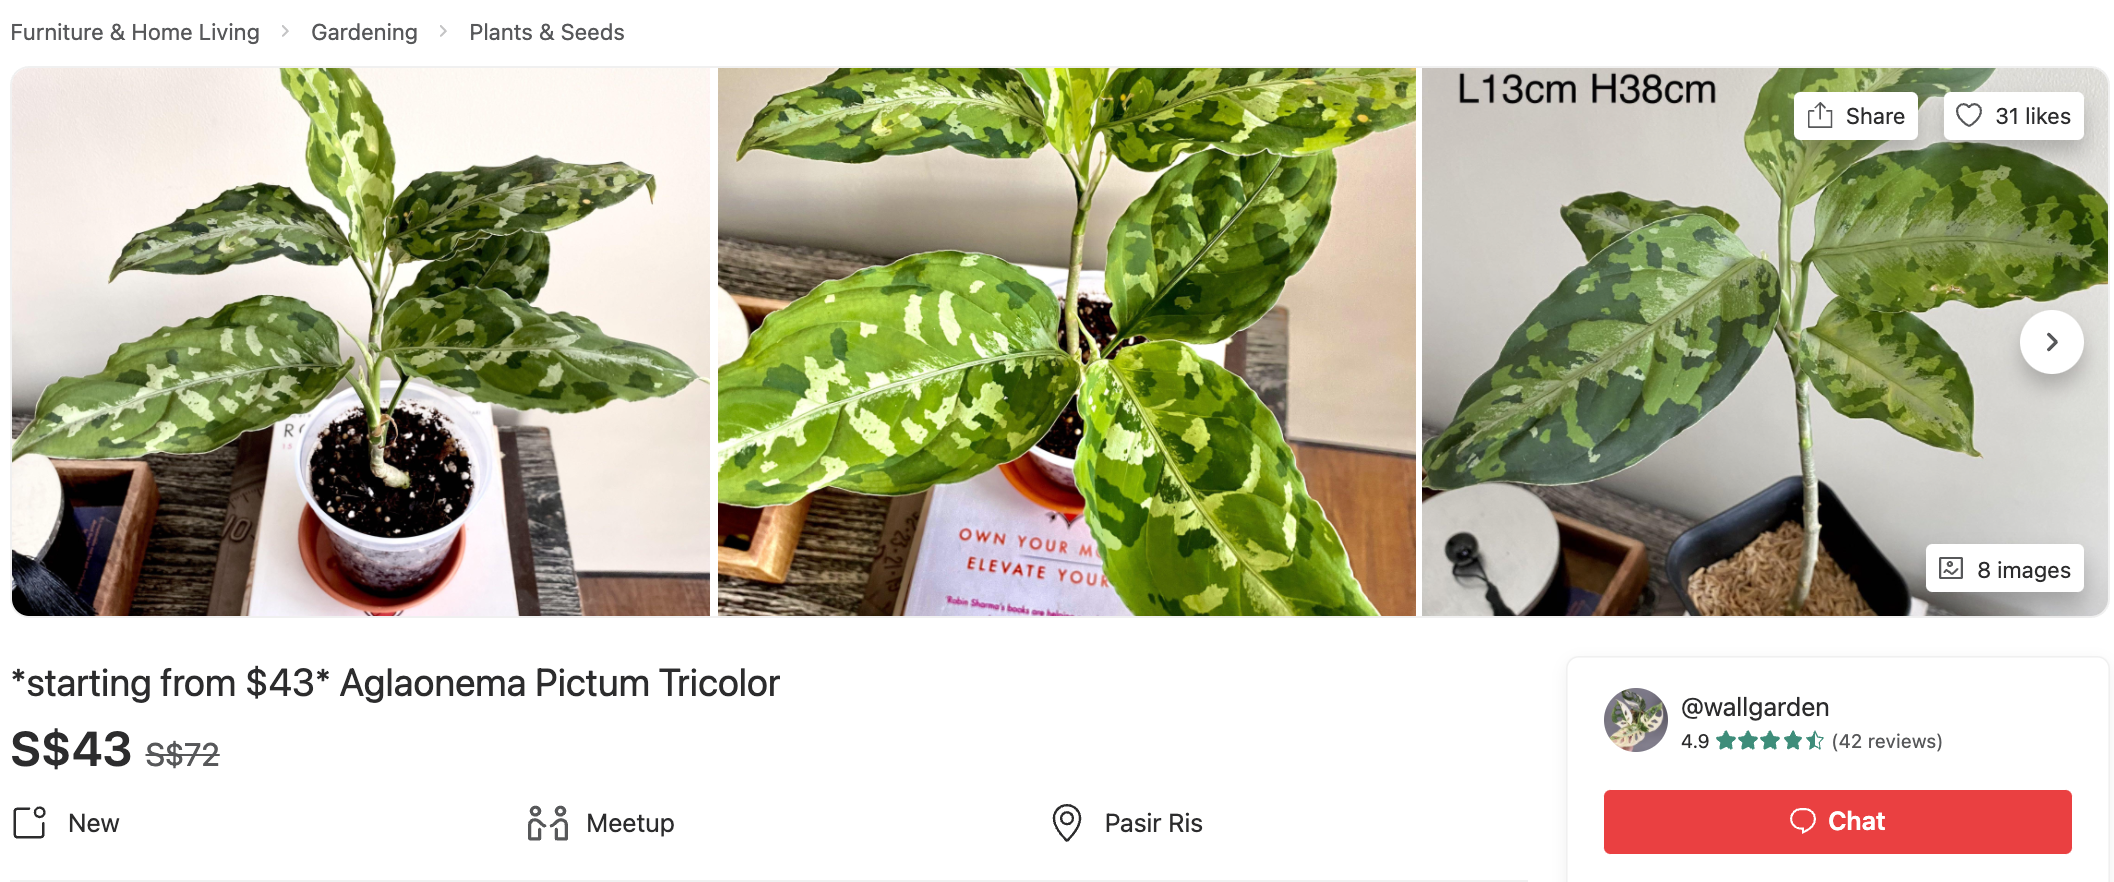Click the New condition tag icon

pyautogui.click(x=30, y=823)
